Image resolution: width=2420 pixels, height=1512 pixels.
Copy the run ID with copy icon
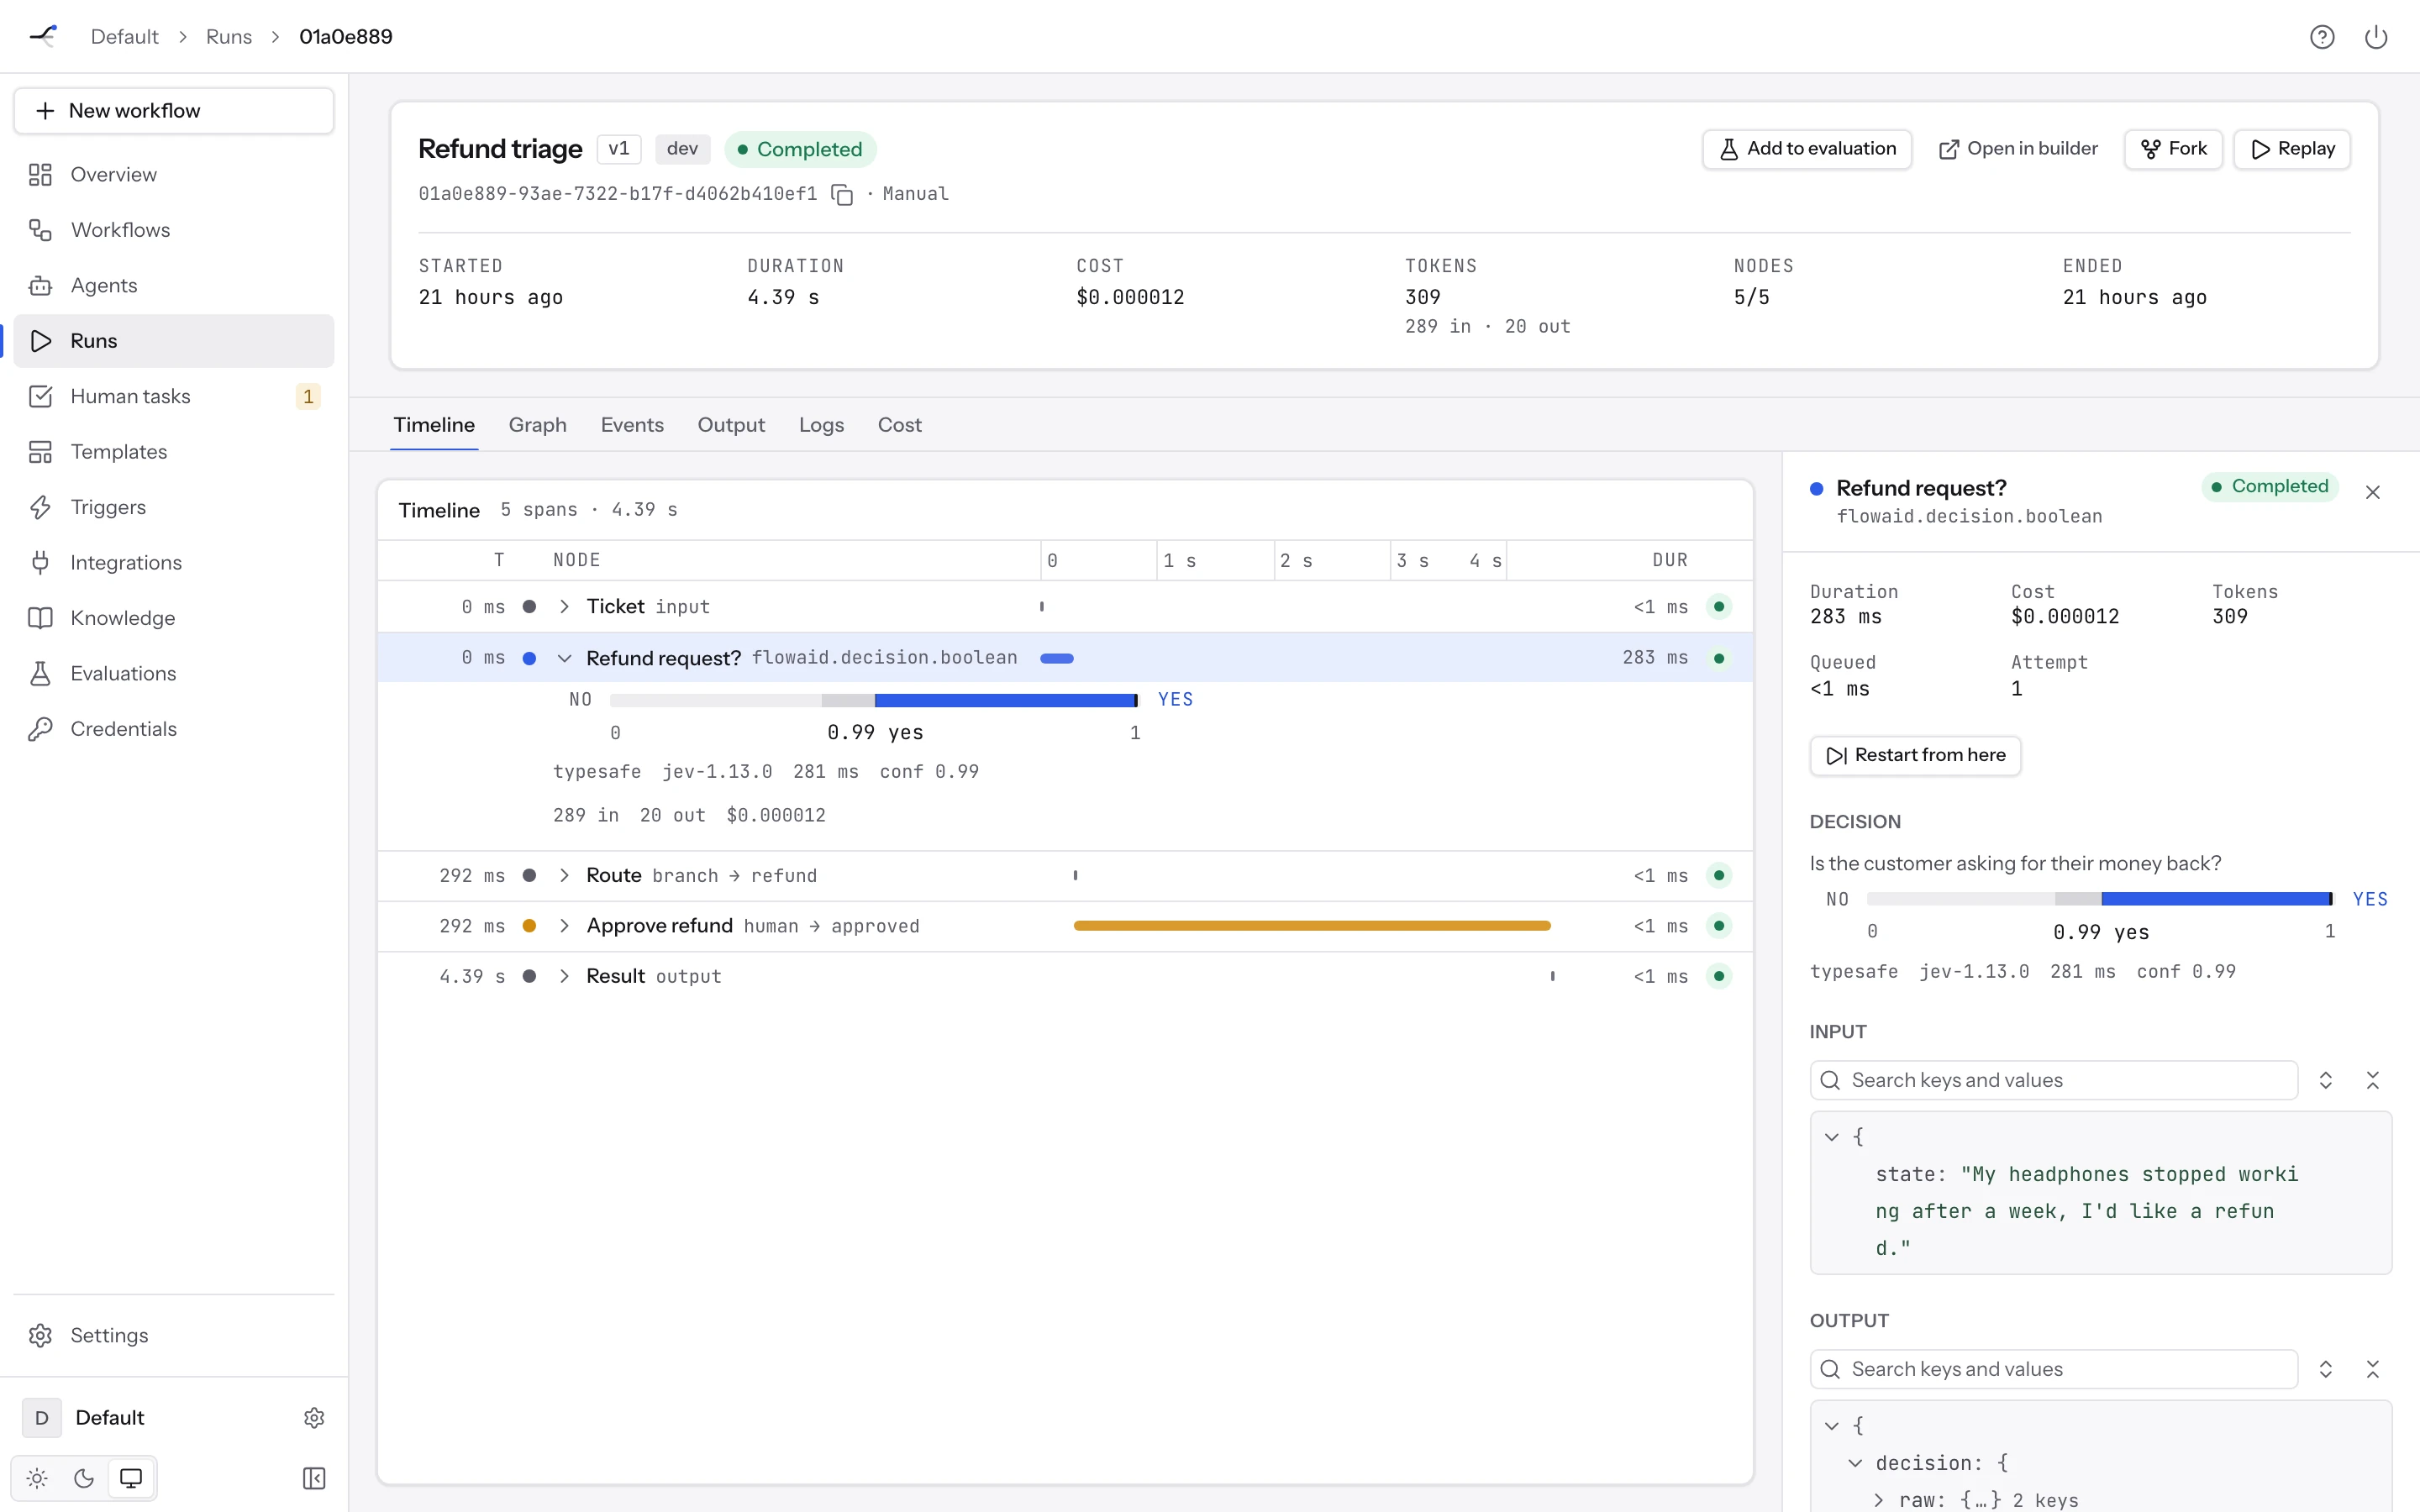click(842, 194)
